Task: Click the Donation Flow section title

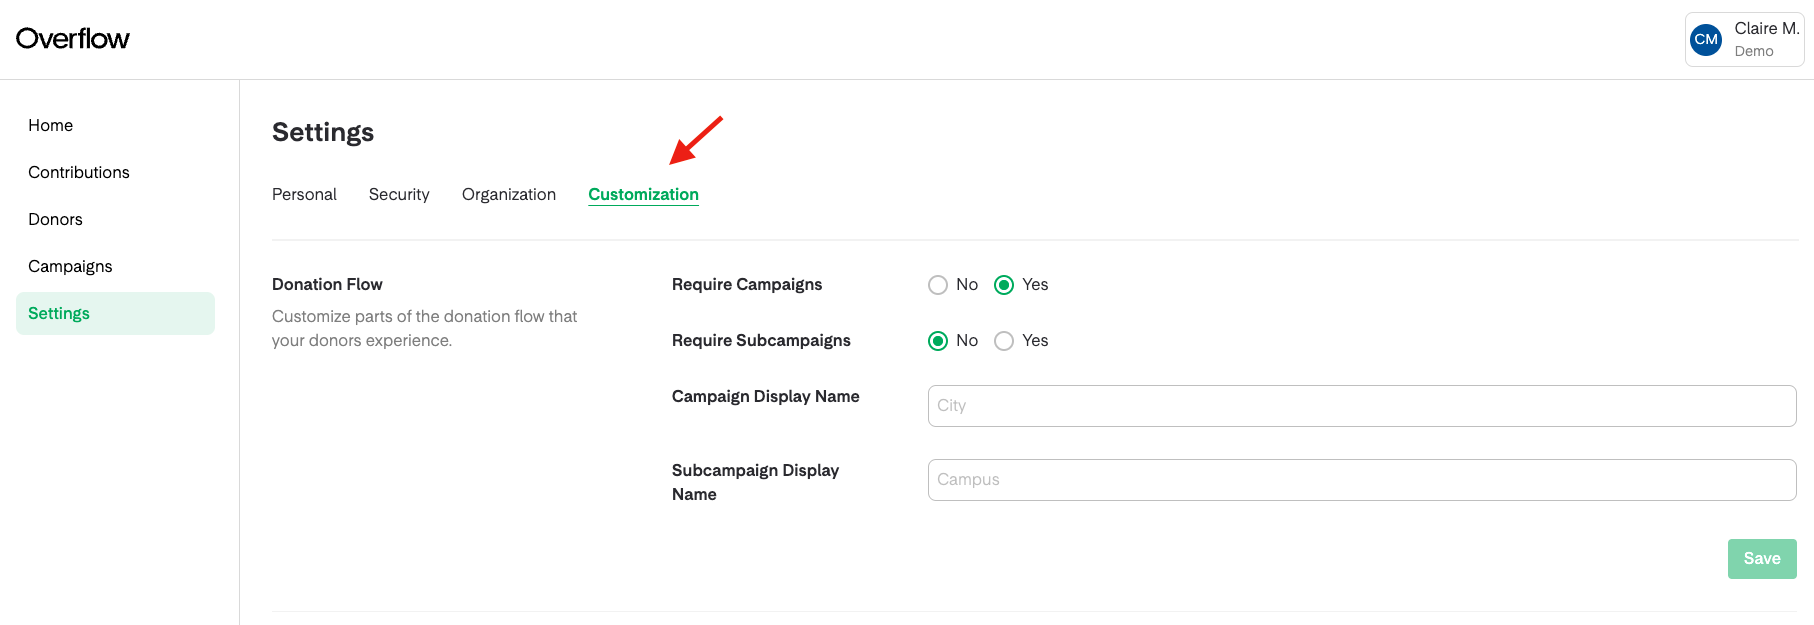Action: point(327,284)
